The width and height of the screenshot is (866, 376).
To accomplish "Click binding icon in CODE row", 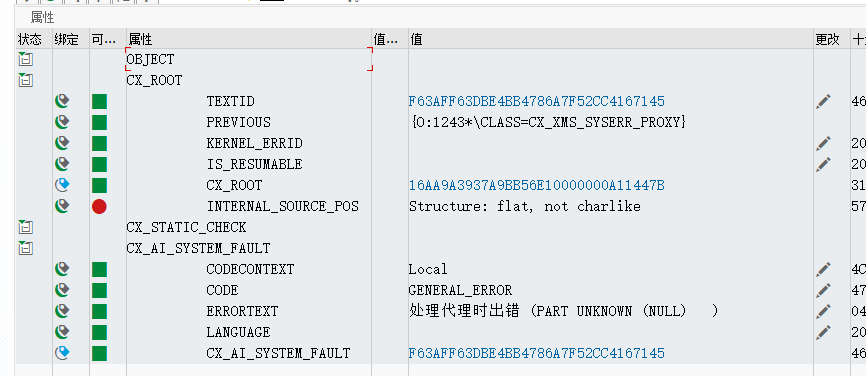I will (62, 290).
